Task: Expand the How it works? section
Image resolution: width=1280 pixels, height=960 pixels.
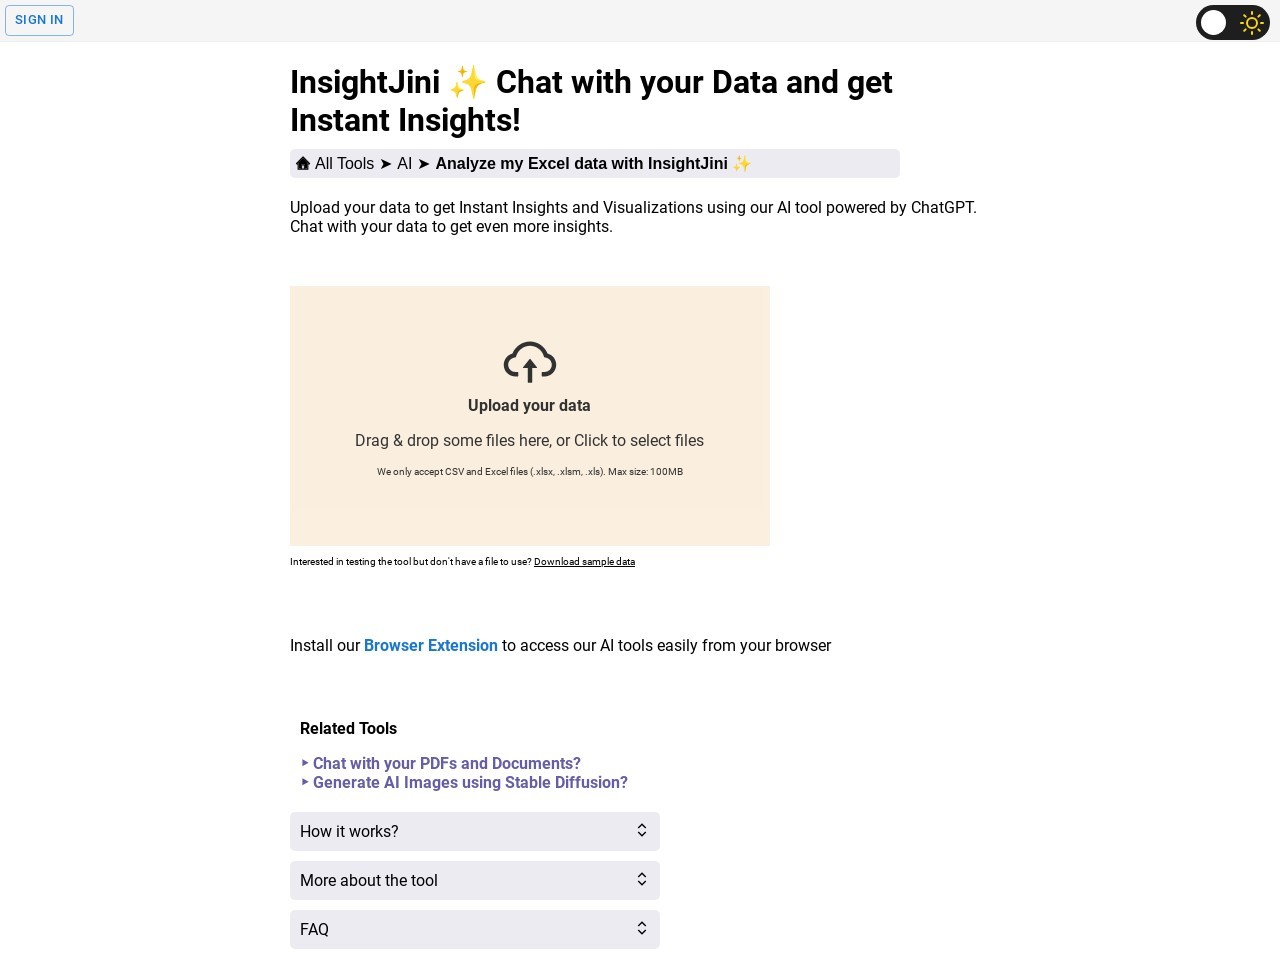Action: click(475, 831)
